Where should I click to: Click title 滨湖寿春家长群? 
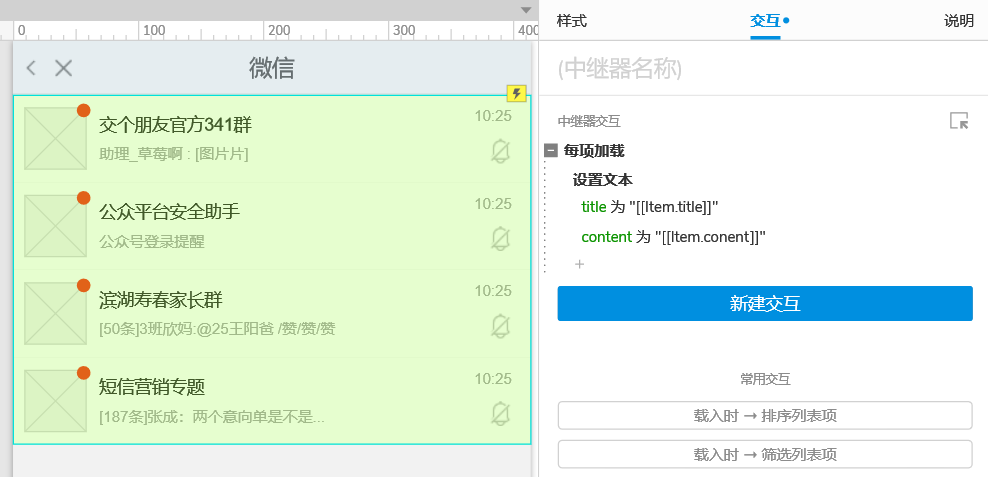point(161,300)
